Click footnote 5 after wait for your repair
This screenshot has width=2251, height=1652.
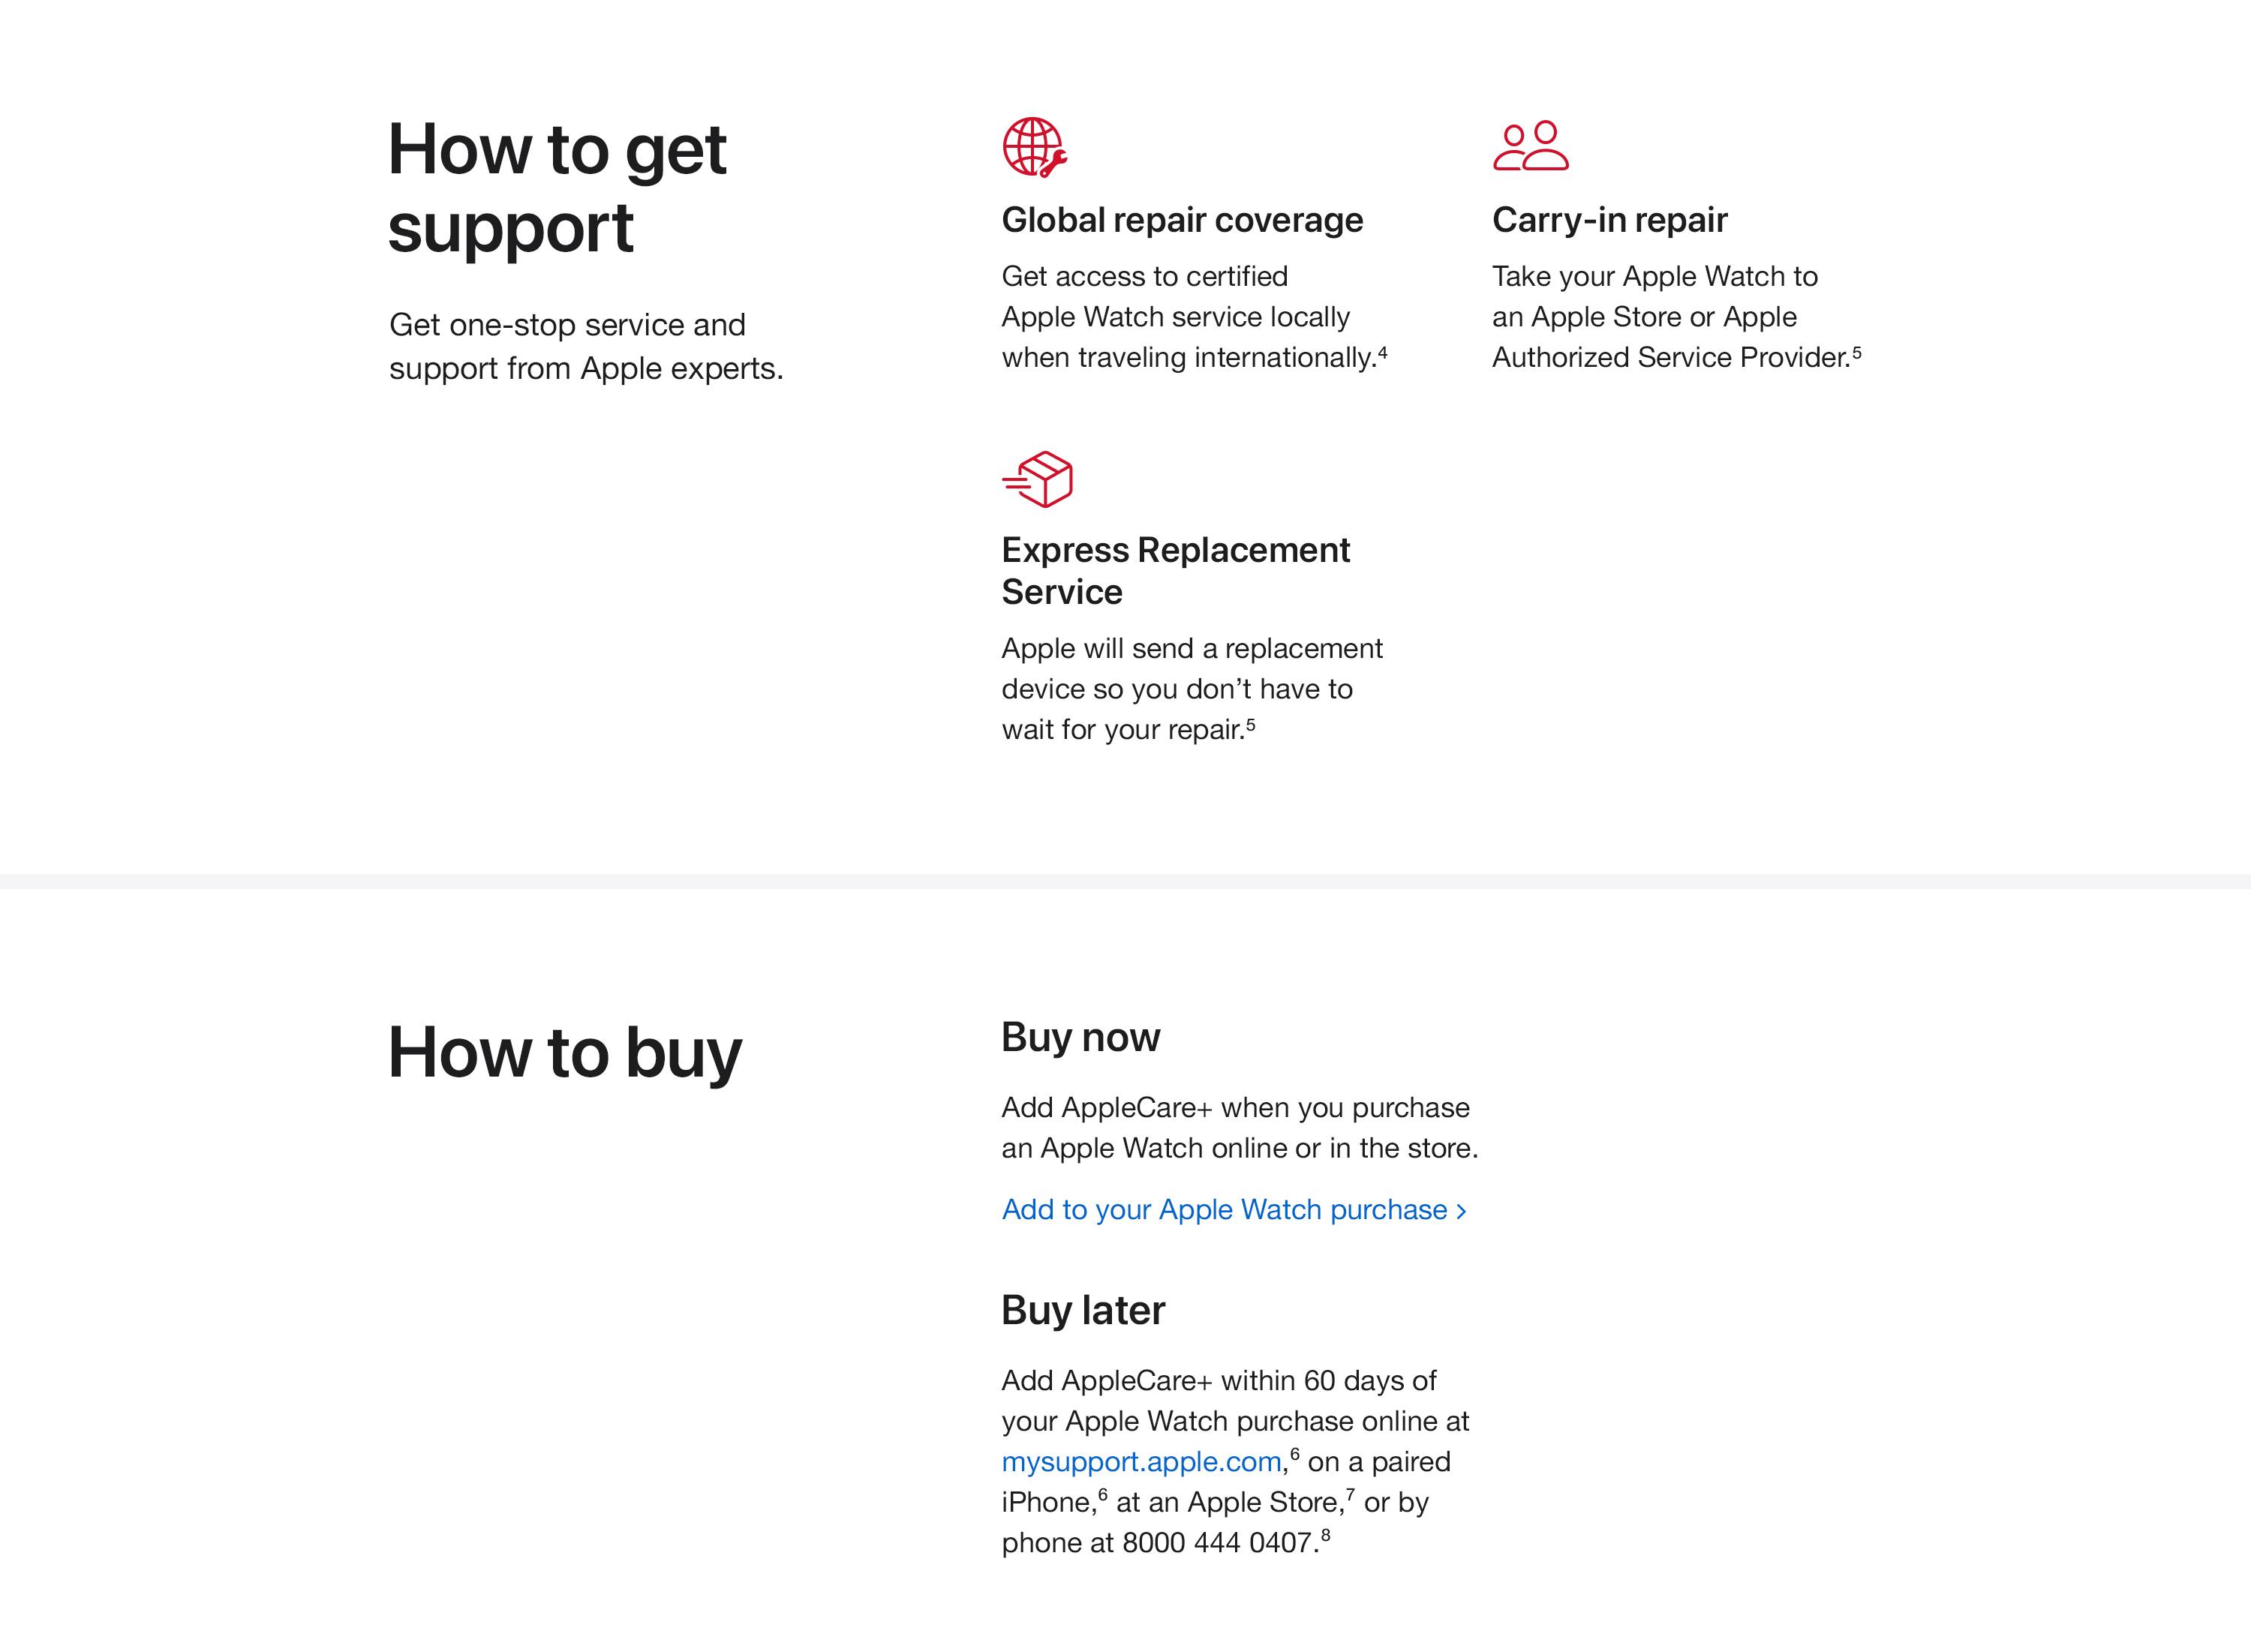(1251, 723)
